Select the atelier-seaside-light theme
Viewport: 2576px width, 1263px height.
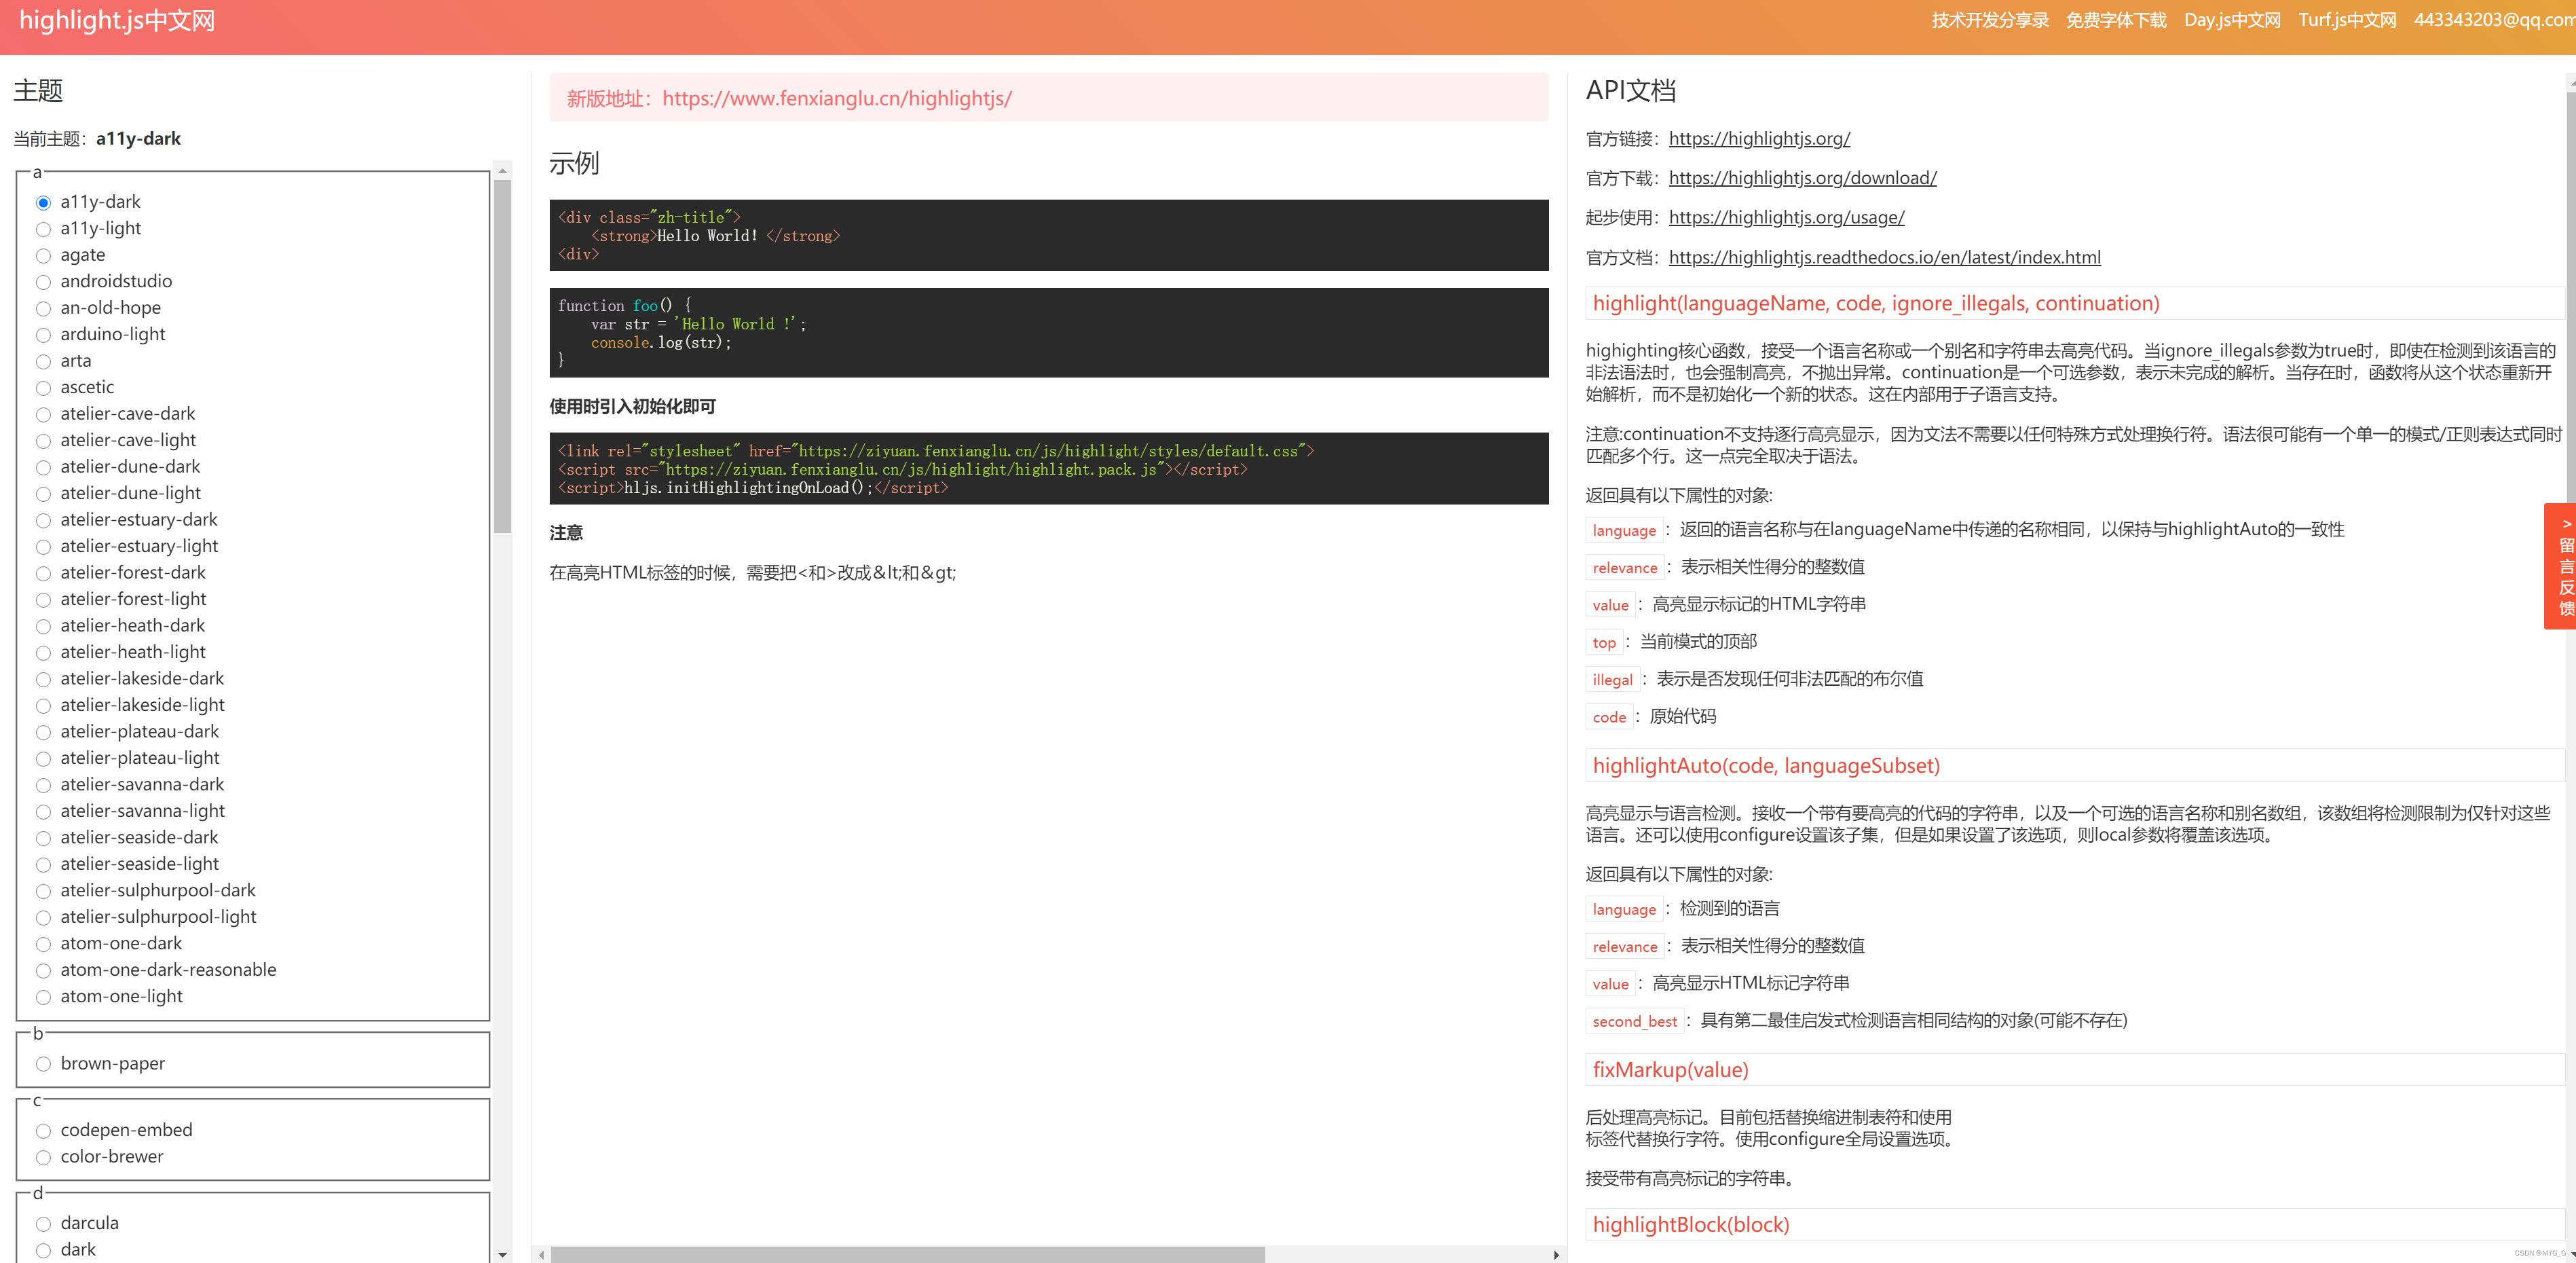43,864
